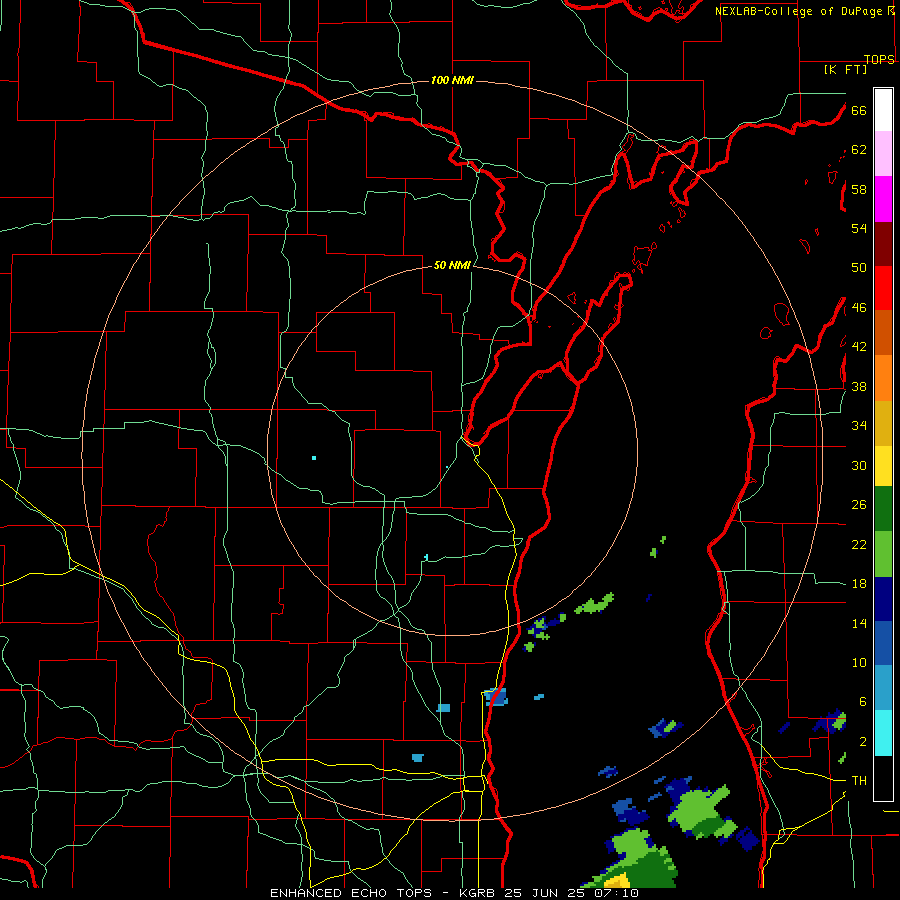Click the "100 NMI" range ring label

[x=452, y=80]
